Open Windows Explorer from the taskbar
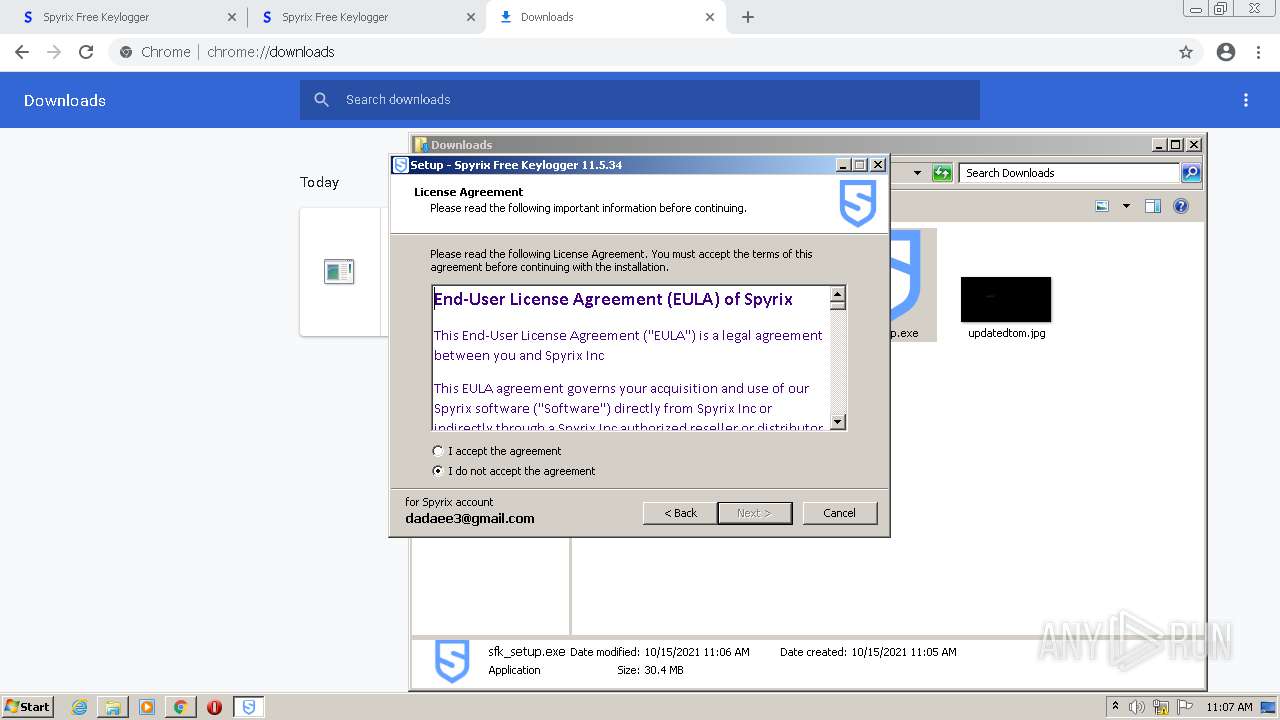 tap(113, 707)
